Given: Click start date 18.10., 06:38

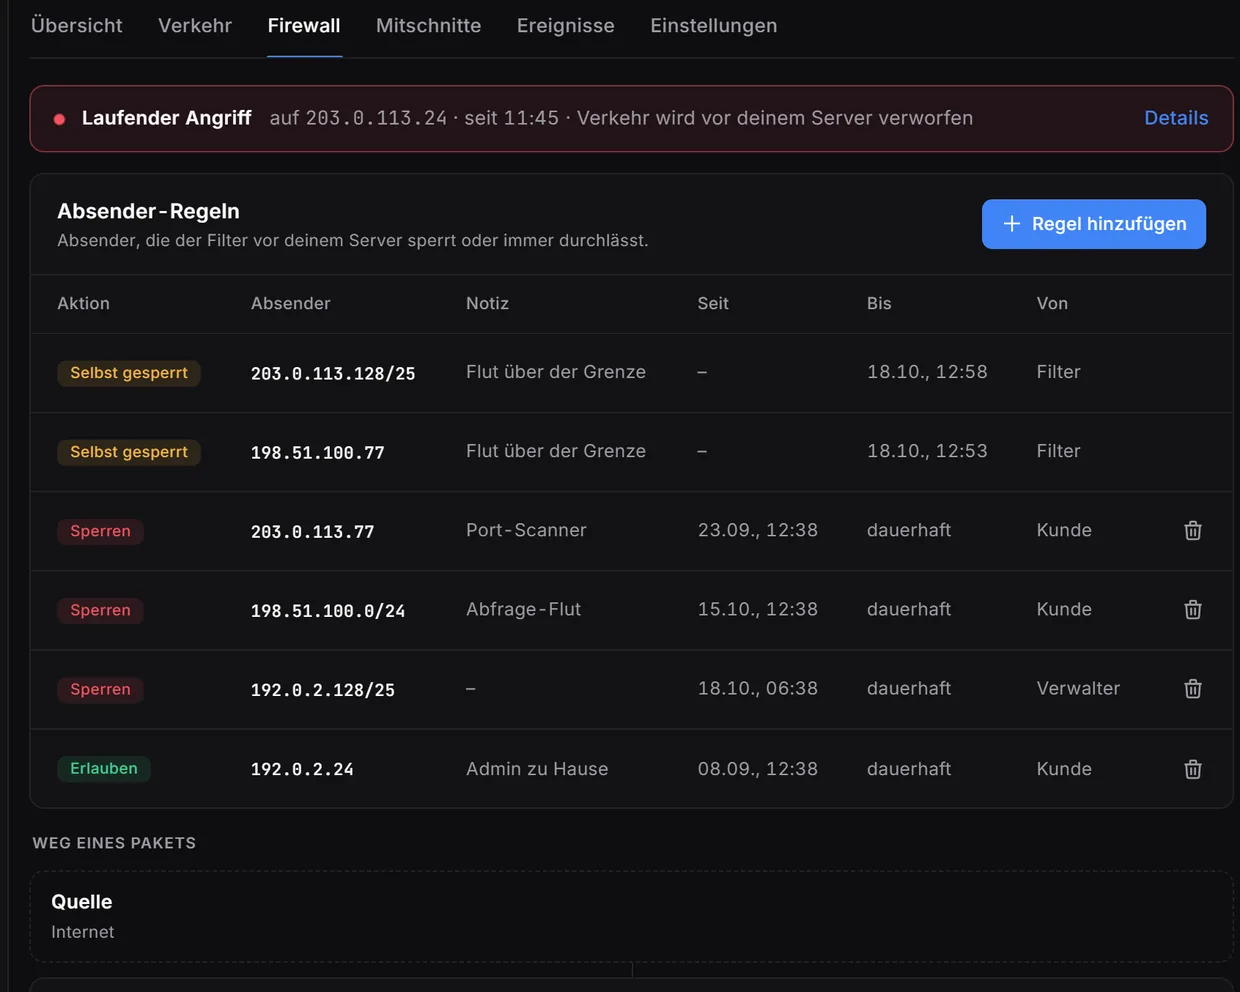Looking at the screenshot, I should pyautogui.click(x=758, y=688).
